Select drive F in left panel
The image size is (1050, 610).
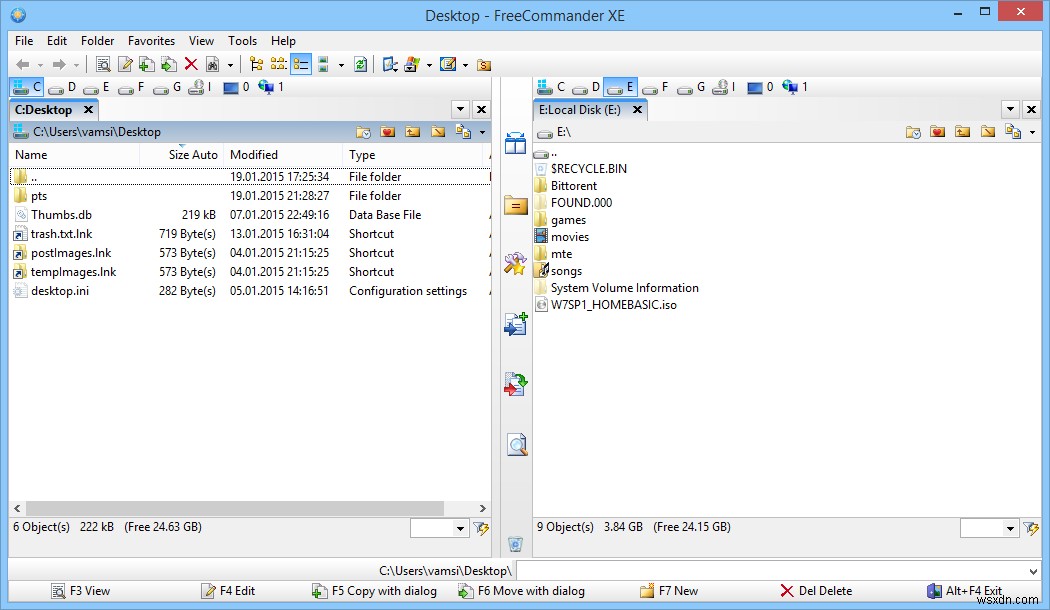132,87
